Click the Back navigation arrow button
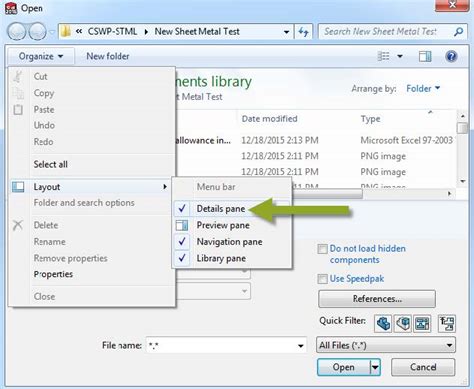Screen dimensions: 474x389 click(16, 32)
